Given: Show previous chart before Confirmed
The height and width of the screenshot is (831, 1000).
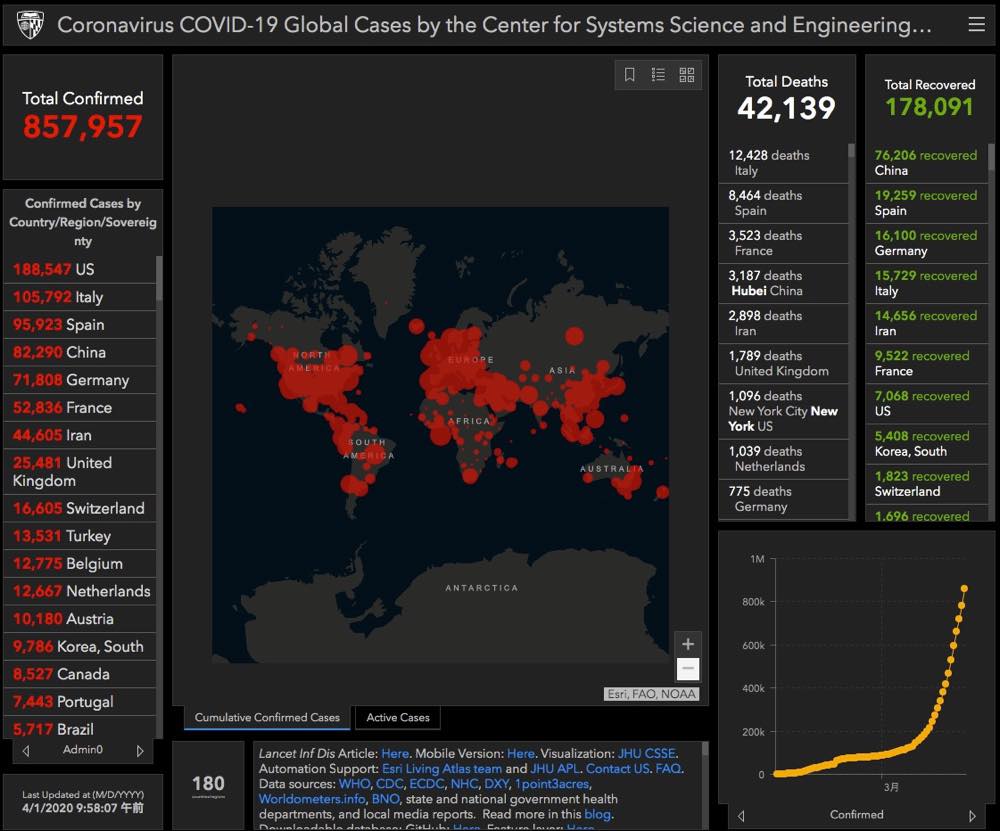Looking at the screenshot, I should pos(740,815).
